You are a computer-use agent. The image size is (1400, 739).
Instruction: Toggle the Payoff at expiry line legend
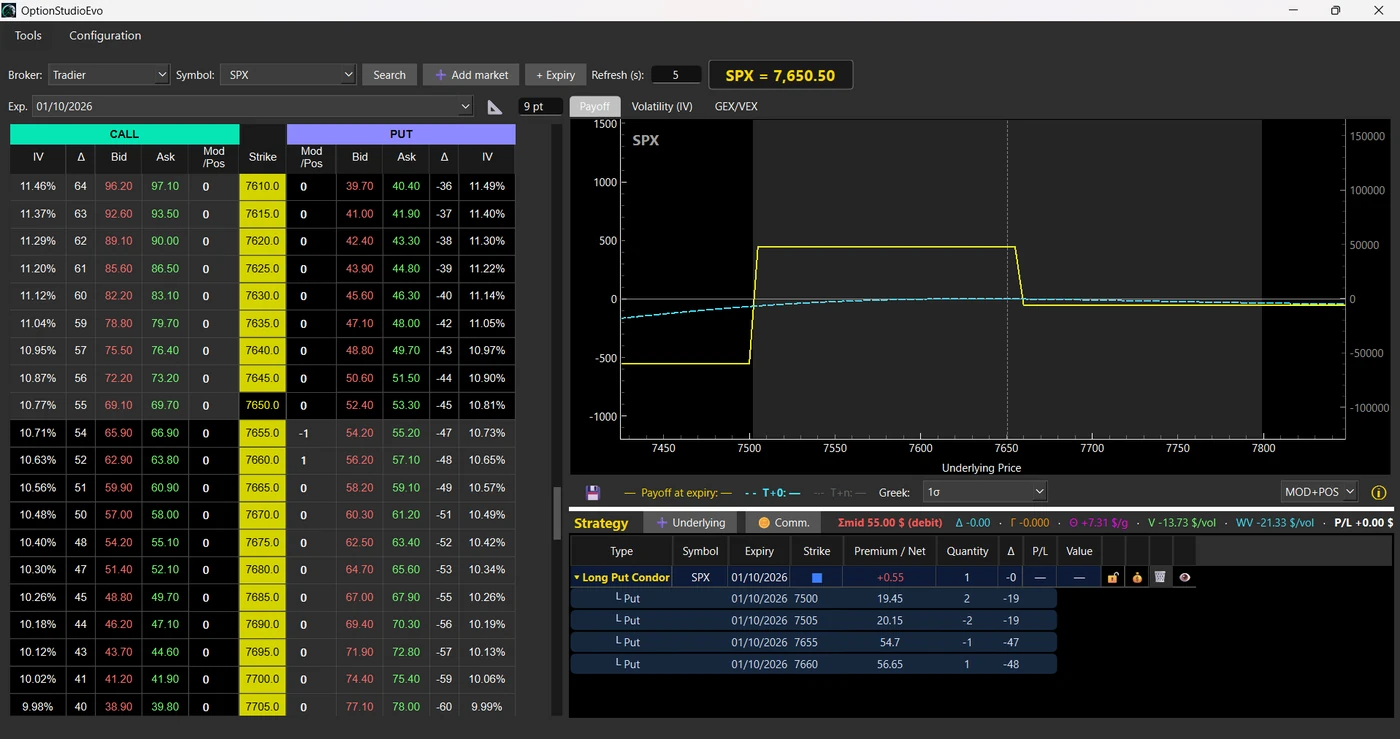click(x=678, y=492)
